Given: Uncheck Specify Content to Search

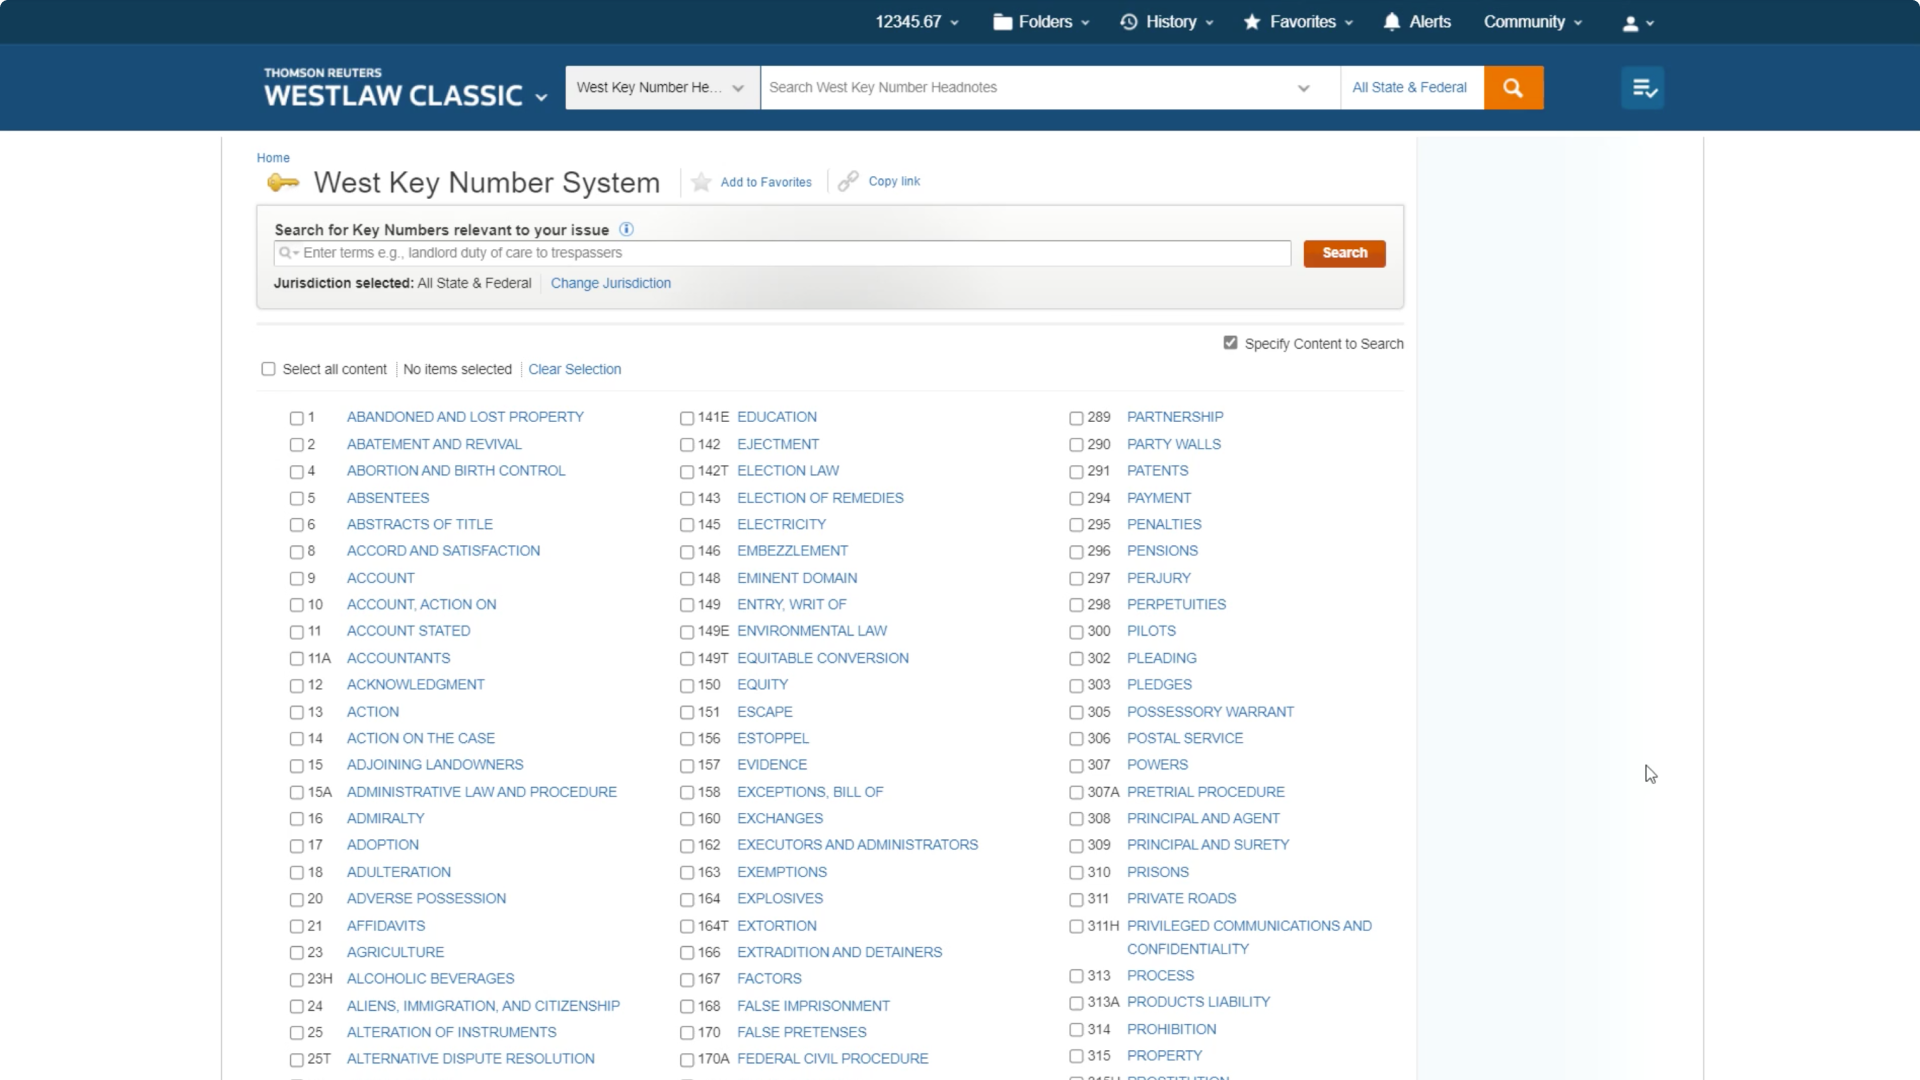Looking at the screenshot, I should click(1230, 343).
